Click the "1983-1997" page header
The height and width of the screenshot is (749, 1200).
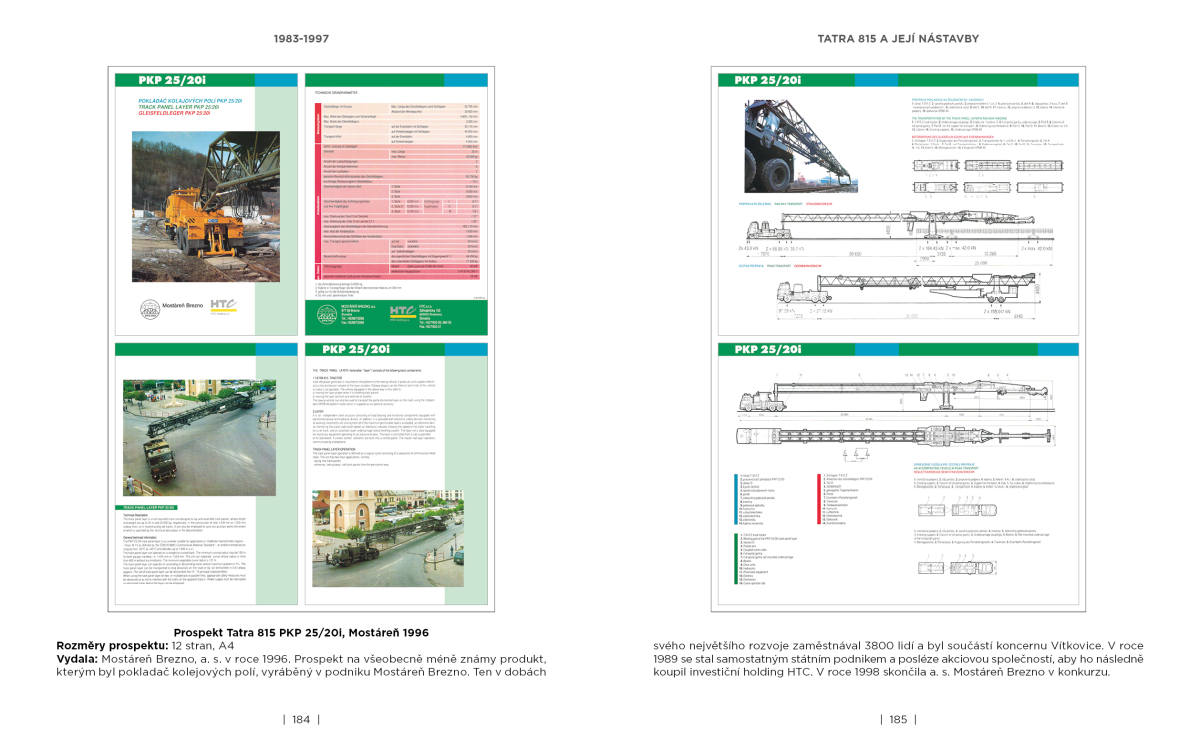click(x=301, y=39)
